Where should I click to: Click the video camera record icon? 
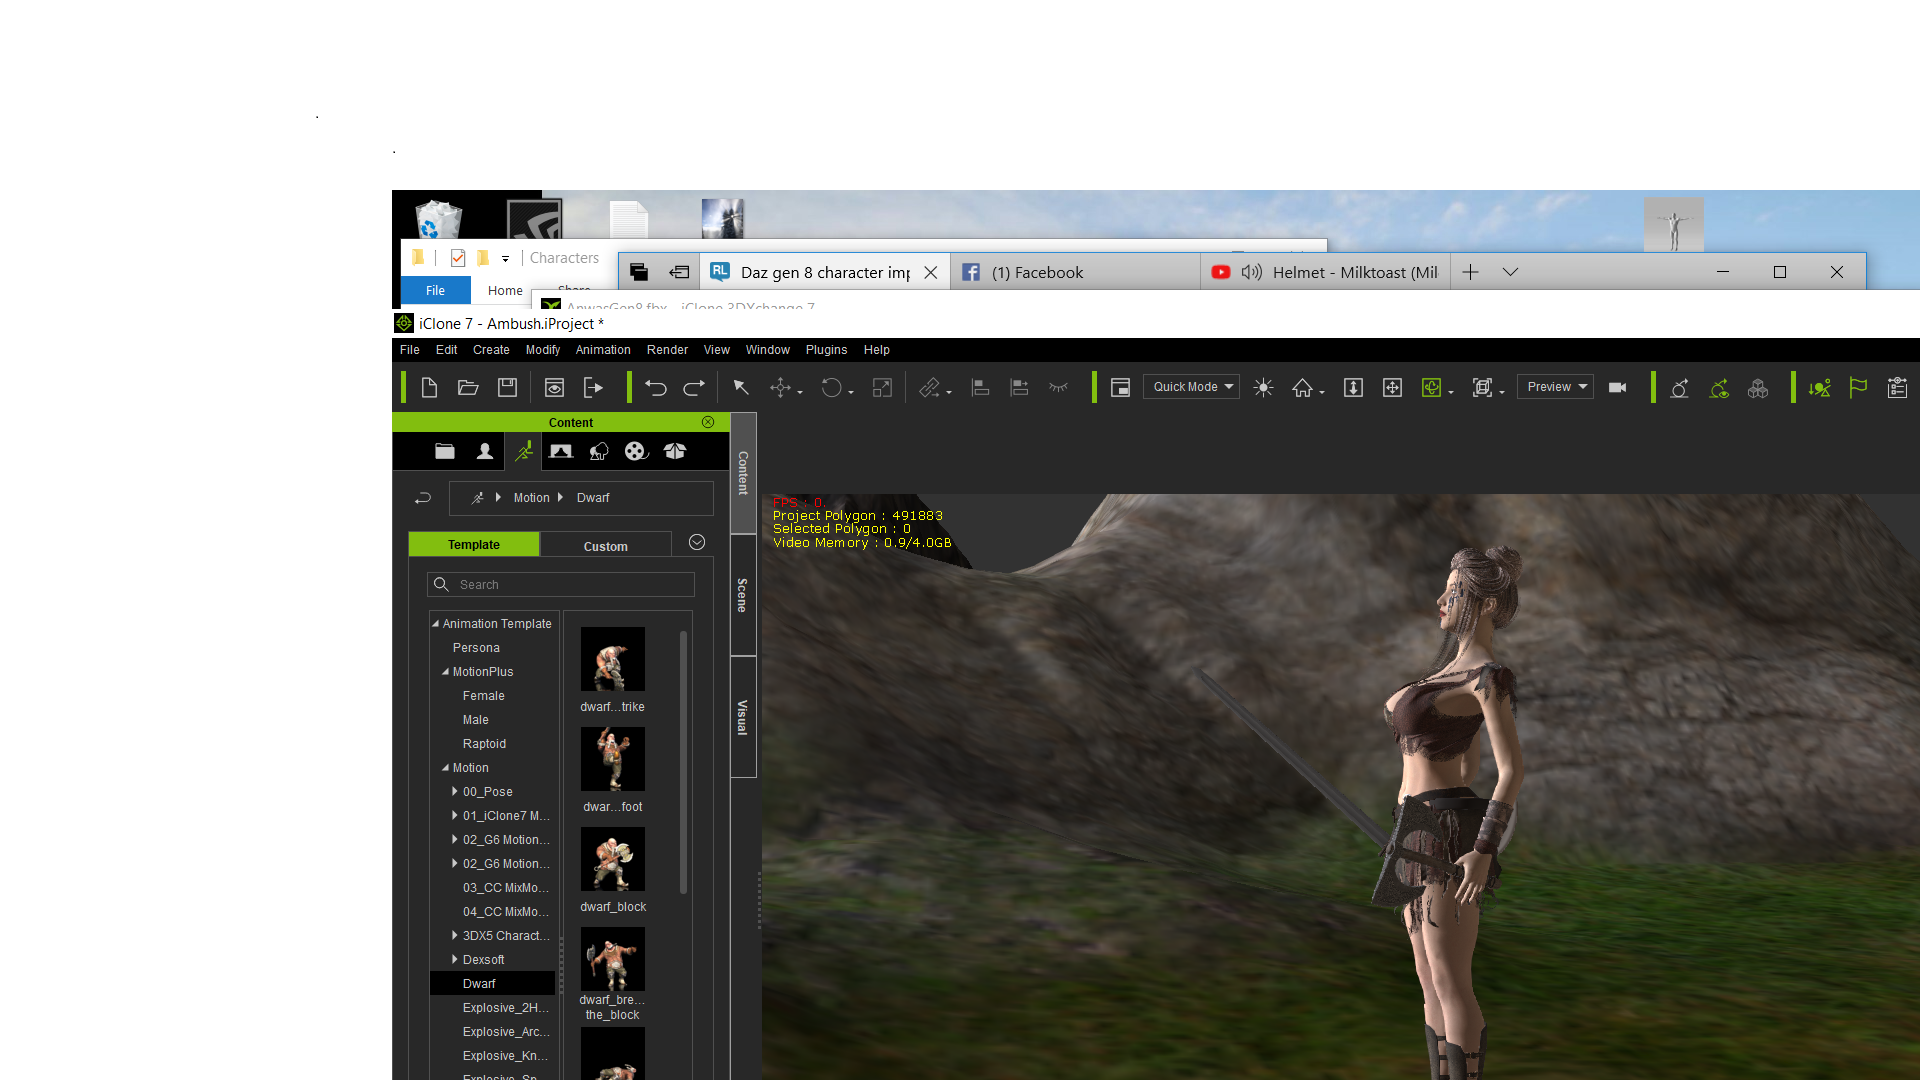tap(1617, 388)
